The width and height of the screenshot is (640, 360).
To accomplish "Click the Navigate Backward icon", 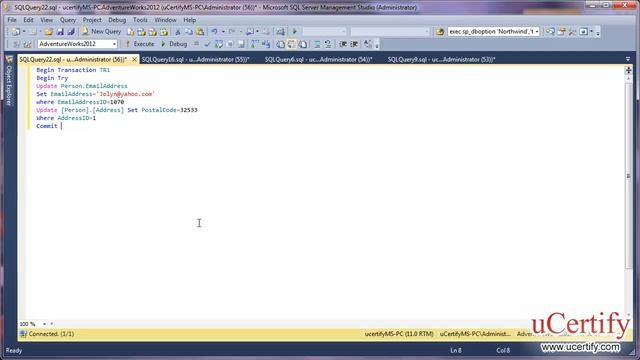I will (250, 31).
